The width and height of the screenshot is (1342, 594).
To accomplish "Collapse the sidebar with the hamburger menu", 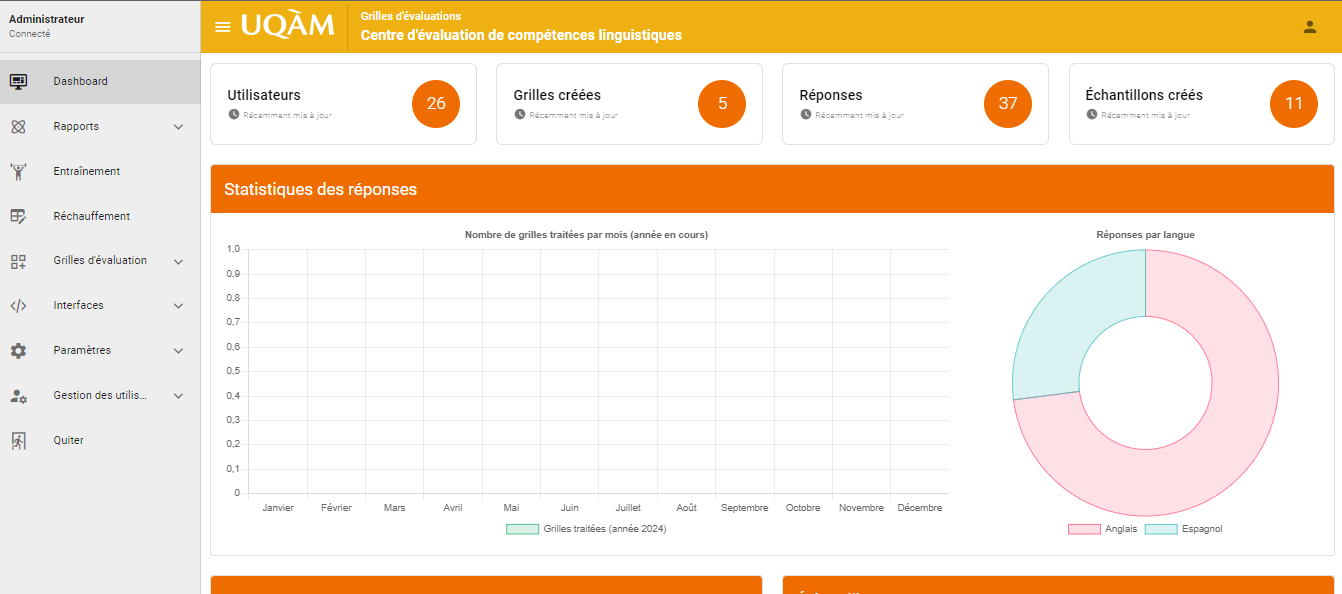I will [221, 27].
